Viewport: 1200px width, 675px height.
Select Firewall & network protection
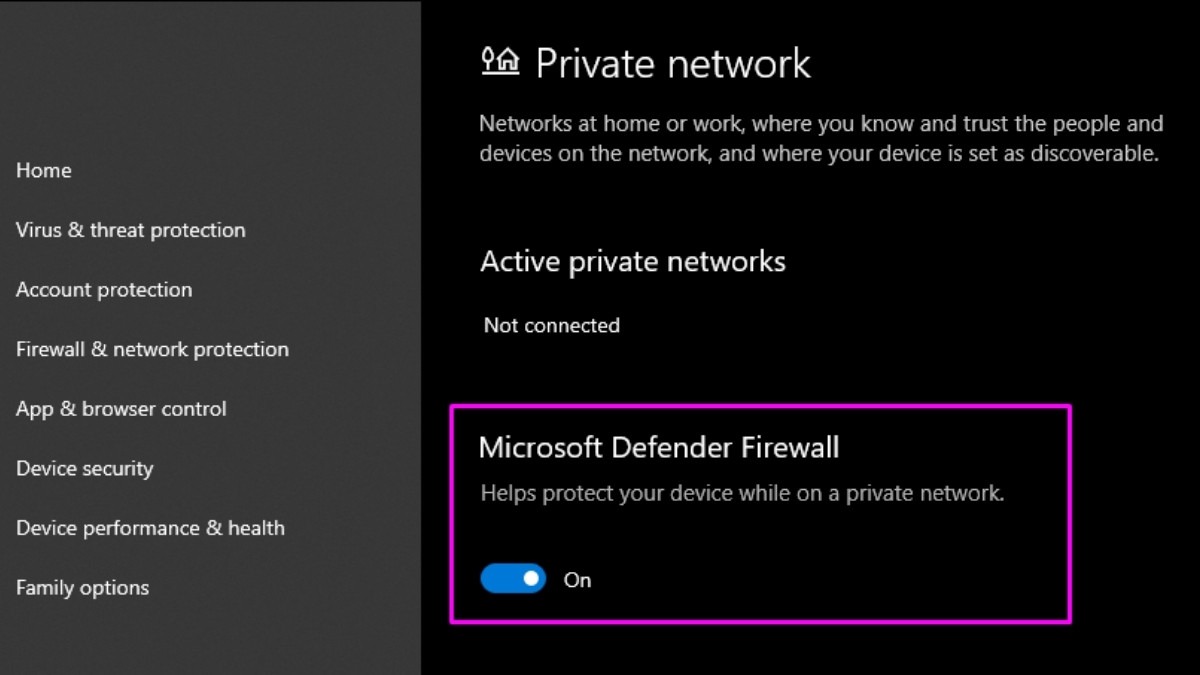click(152, 350)
